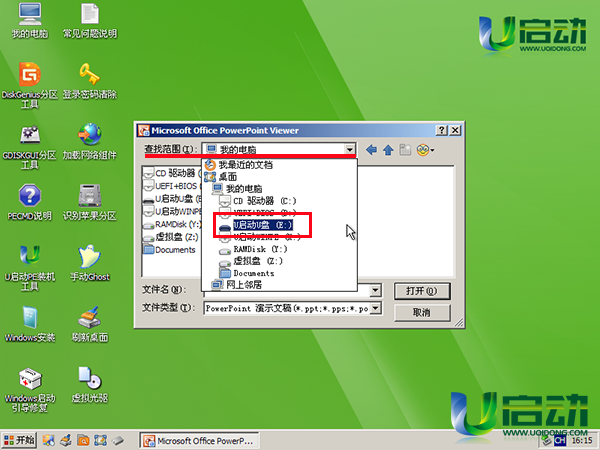The image size is (600, 450).
Task: Click the 16:15 clock in the tray
Action: tap(582, 441)
